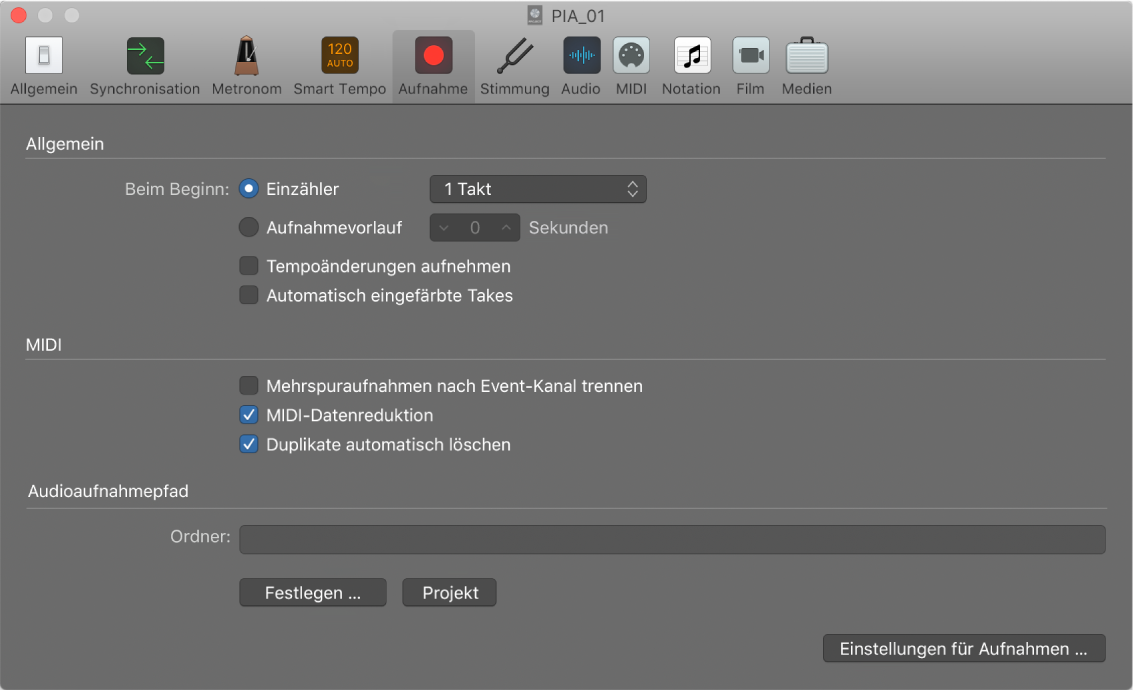Viewport: 1133px width, 692px height.
Task: Open the Allgemein settings icon
Action: pyautogui.click(x=43, y=56)
